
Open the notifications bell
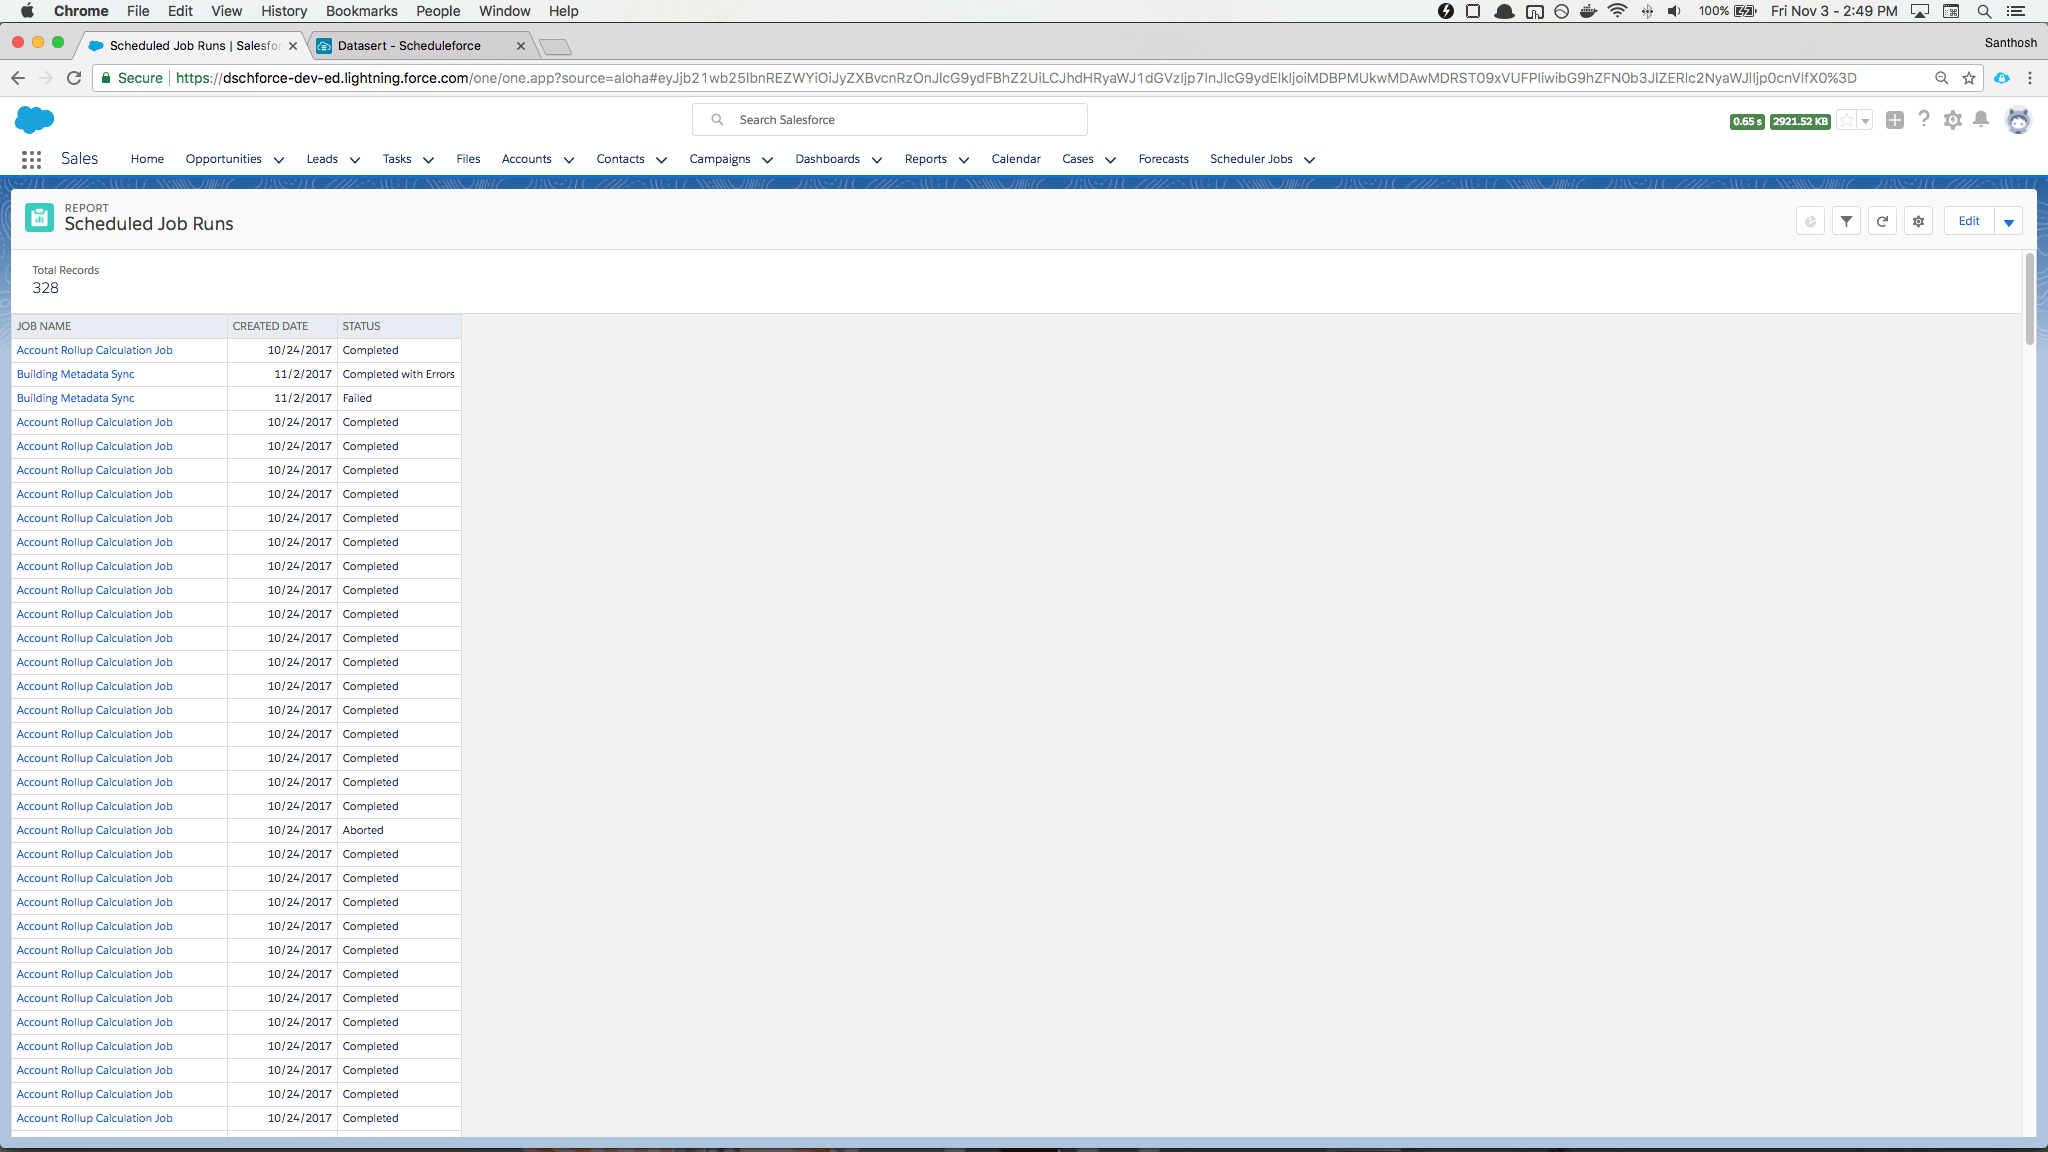tap(1980, 120)
